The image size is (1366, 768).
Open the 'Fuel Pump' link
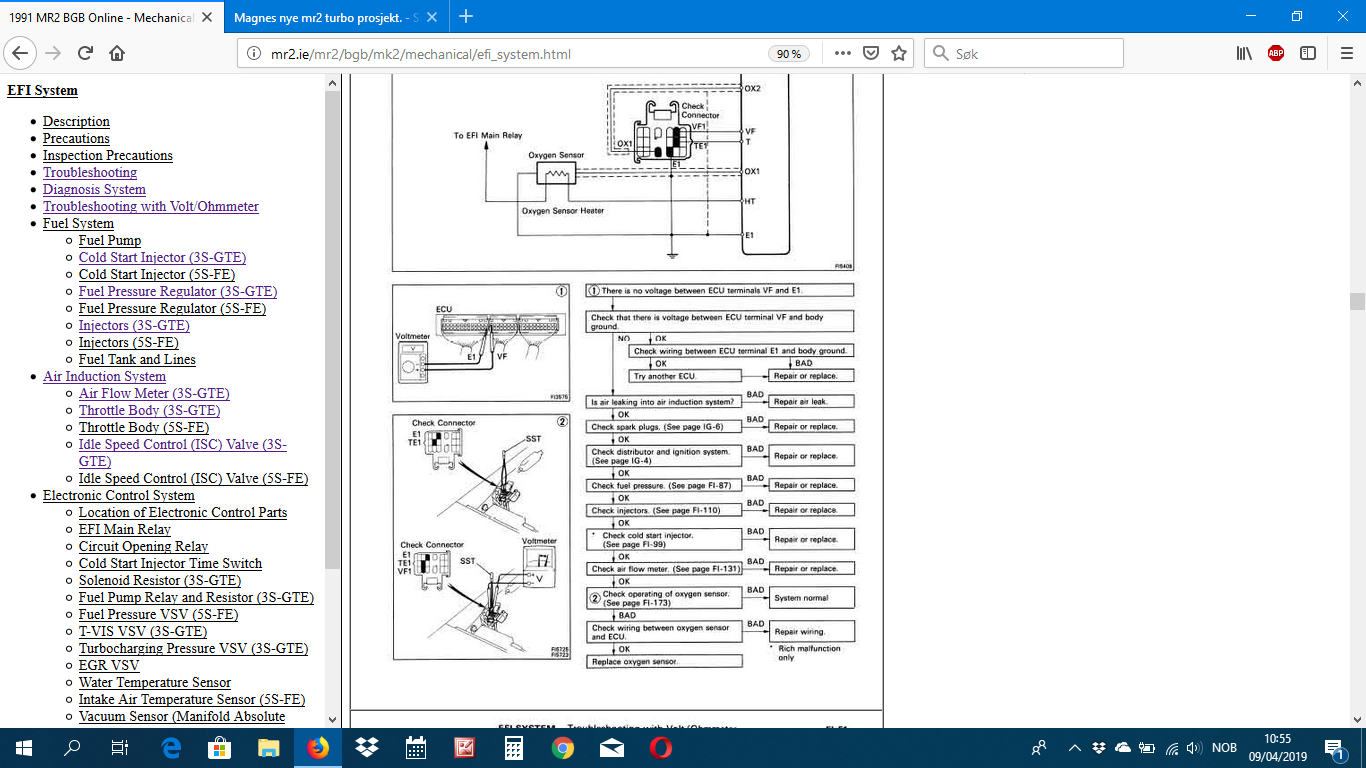point(109,240)
